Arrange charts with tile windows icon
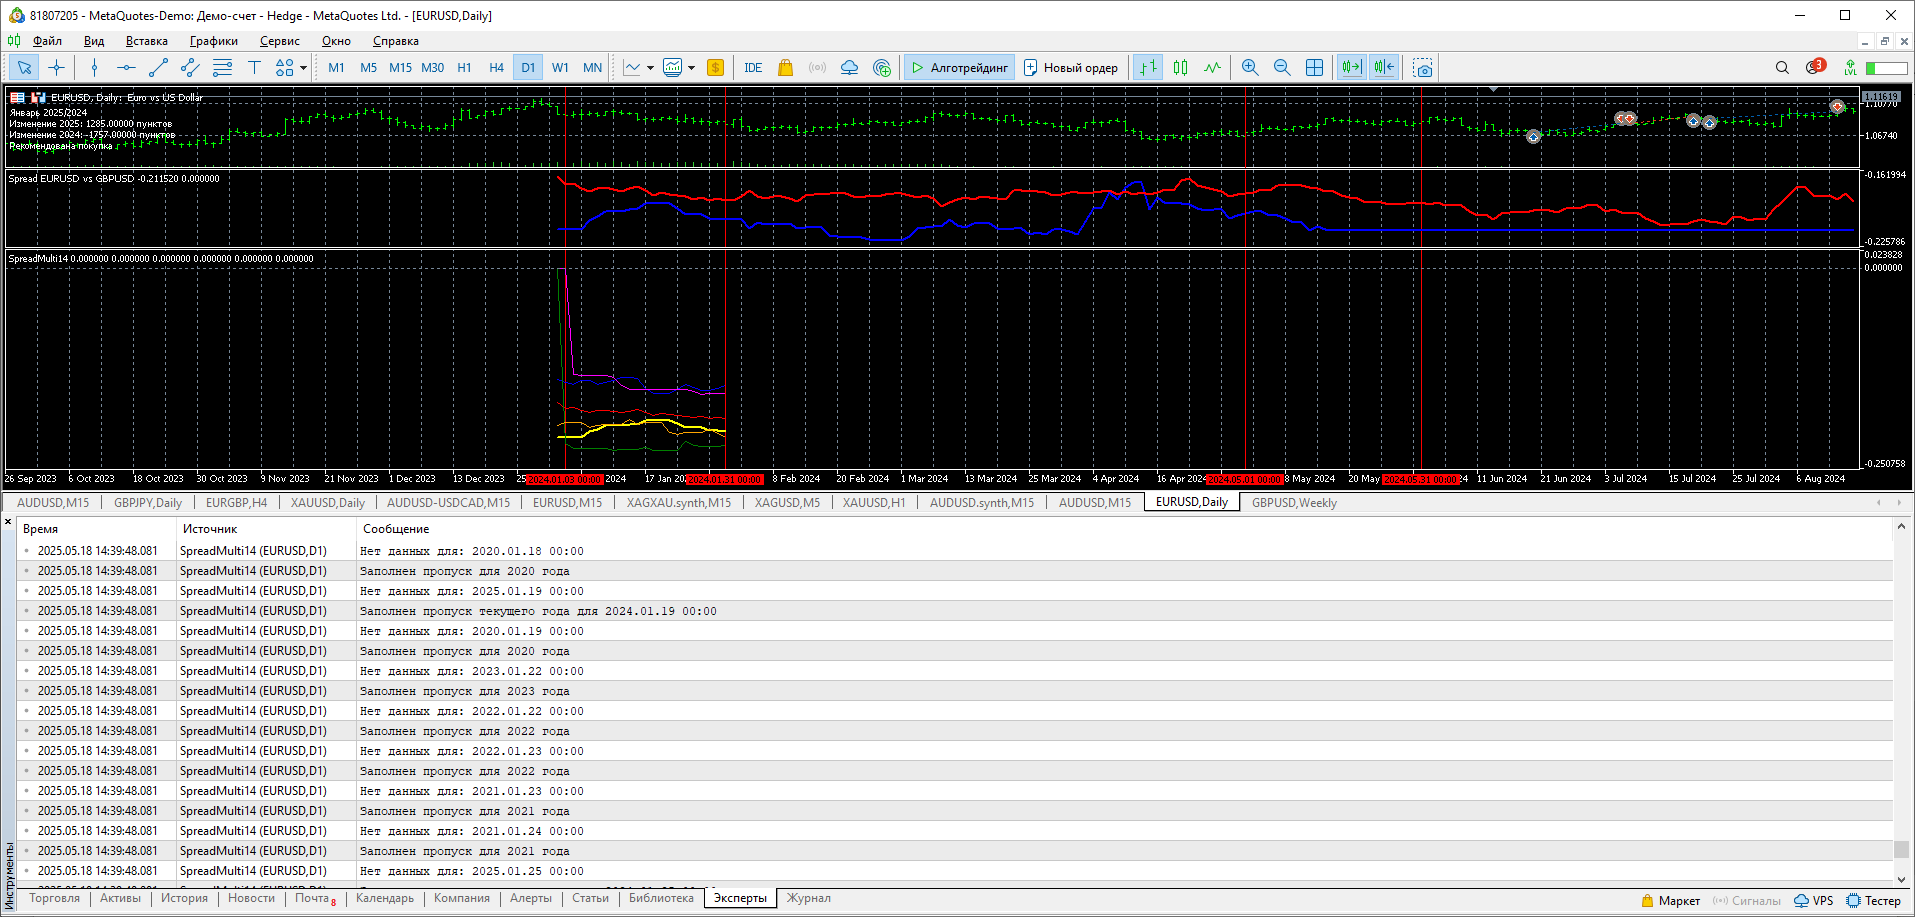This screenshot has height=917, width=1915. [x=1314, y=68]
